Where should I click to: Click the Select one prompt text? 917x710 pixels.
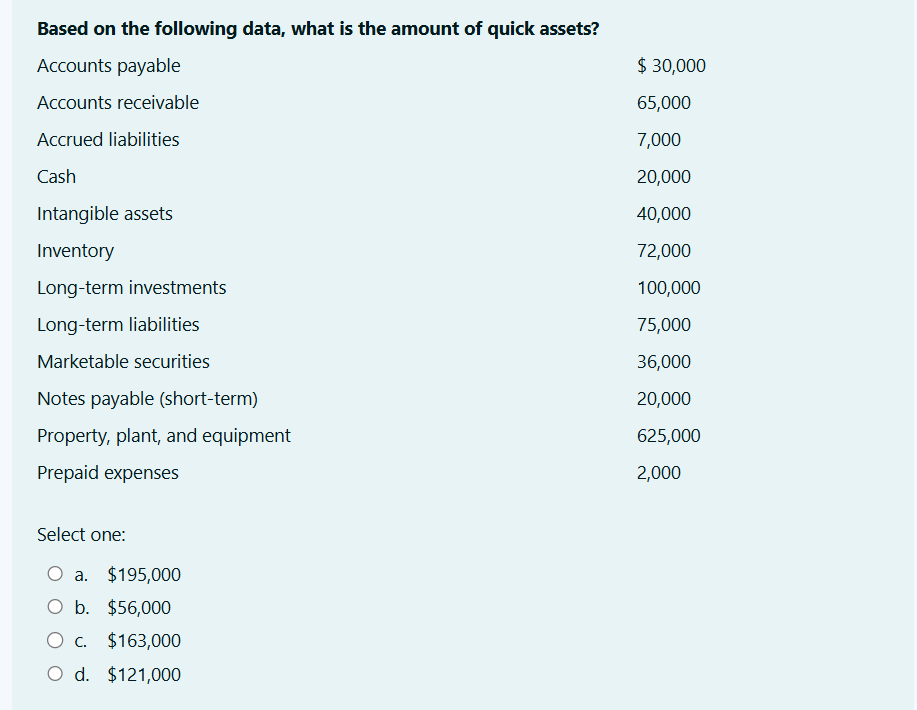81,534
